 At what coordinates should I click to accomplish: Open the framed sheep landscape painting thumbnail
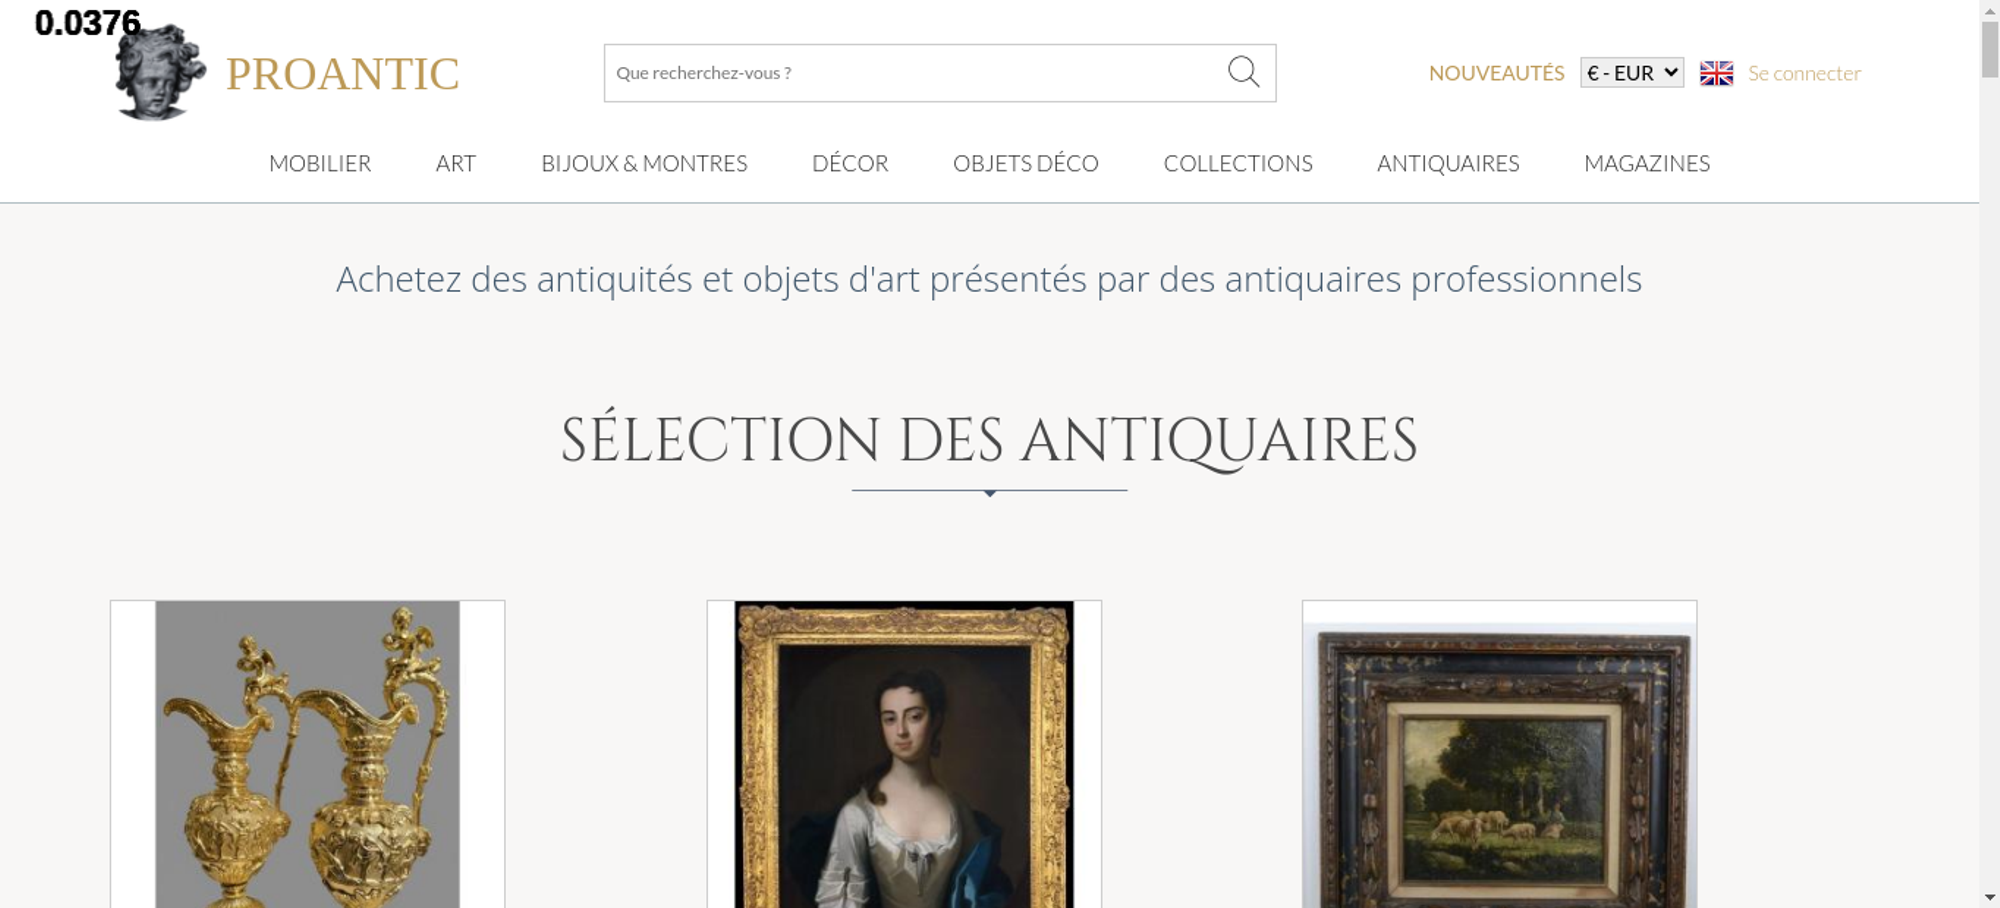(x=1499, y=754)
